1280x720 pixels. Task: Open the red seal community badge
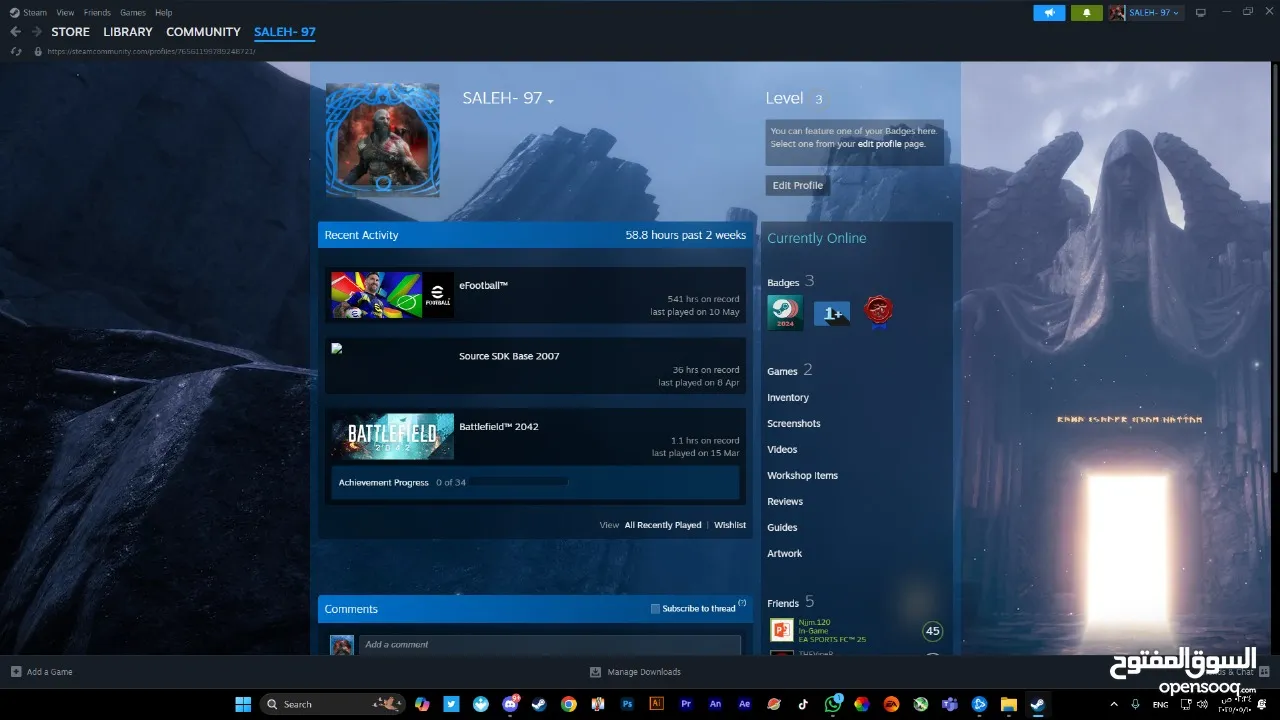(x=878, y=313)
